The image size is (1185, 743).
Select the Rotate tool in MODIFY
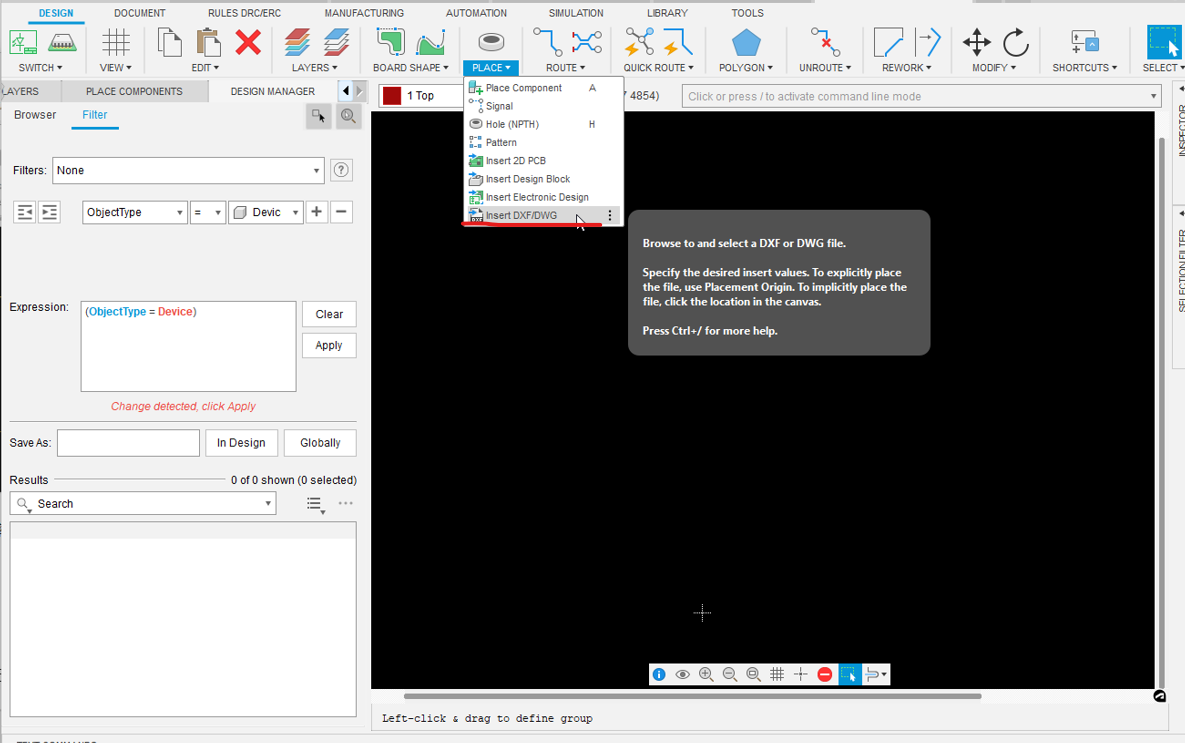(1016, 42)
